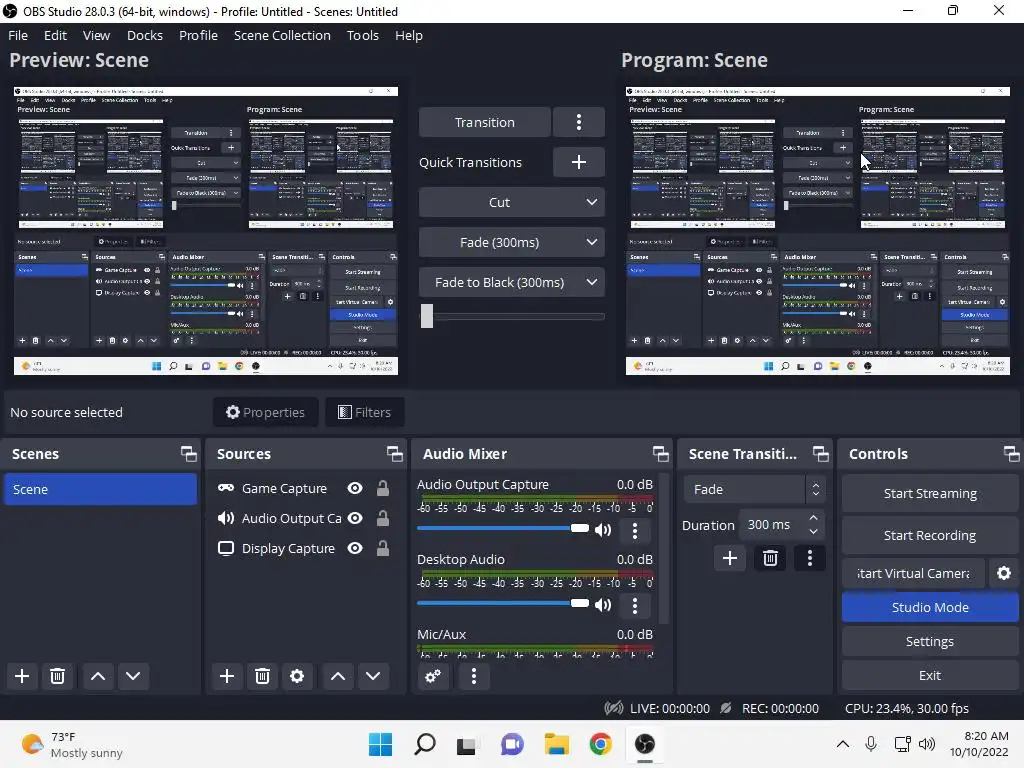This screenshot has height=768, width=1024.
Task: Open Audio Mixer bottom three-dot menu
Action: [474, 676]
